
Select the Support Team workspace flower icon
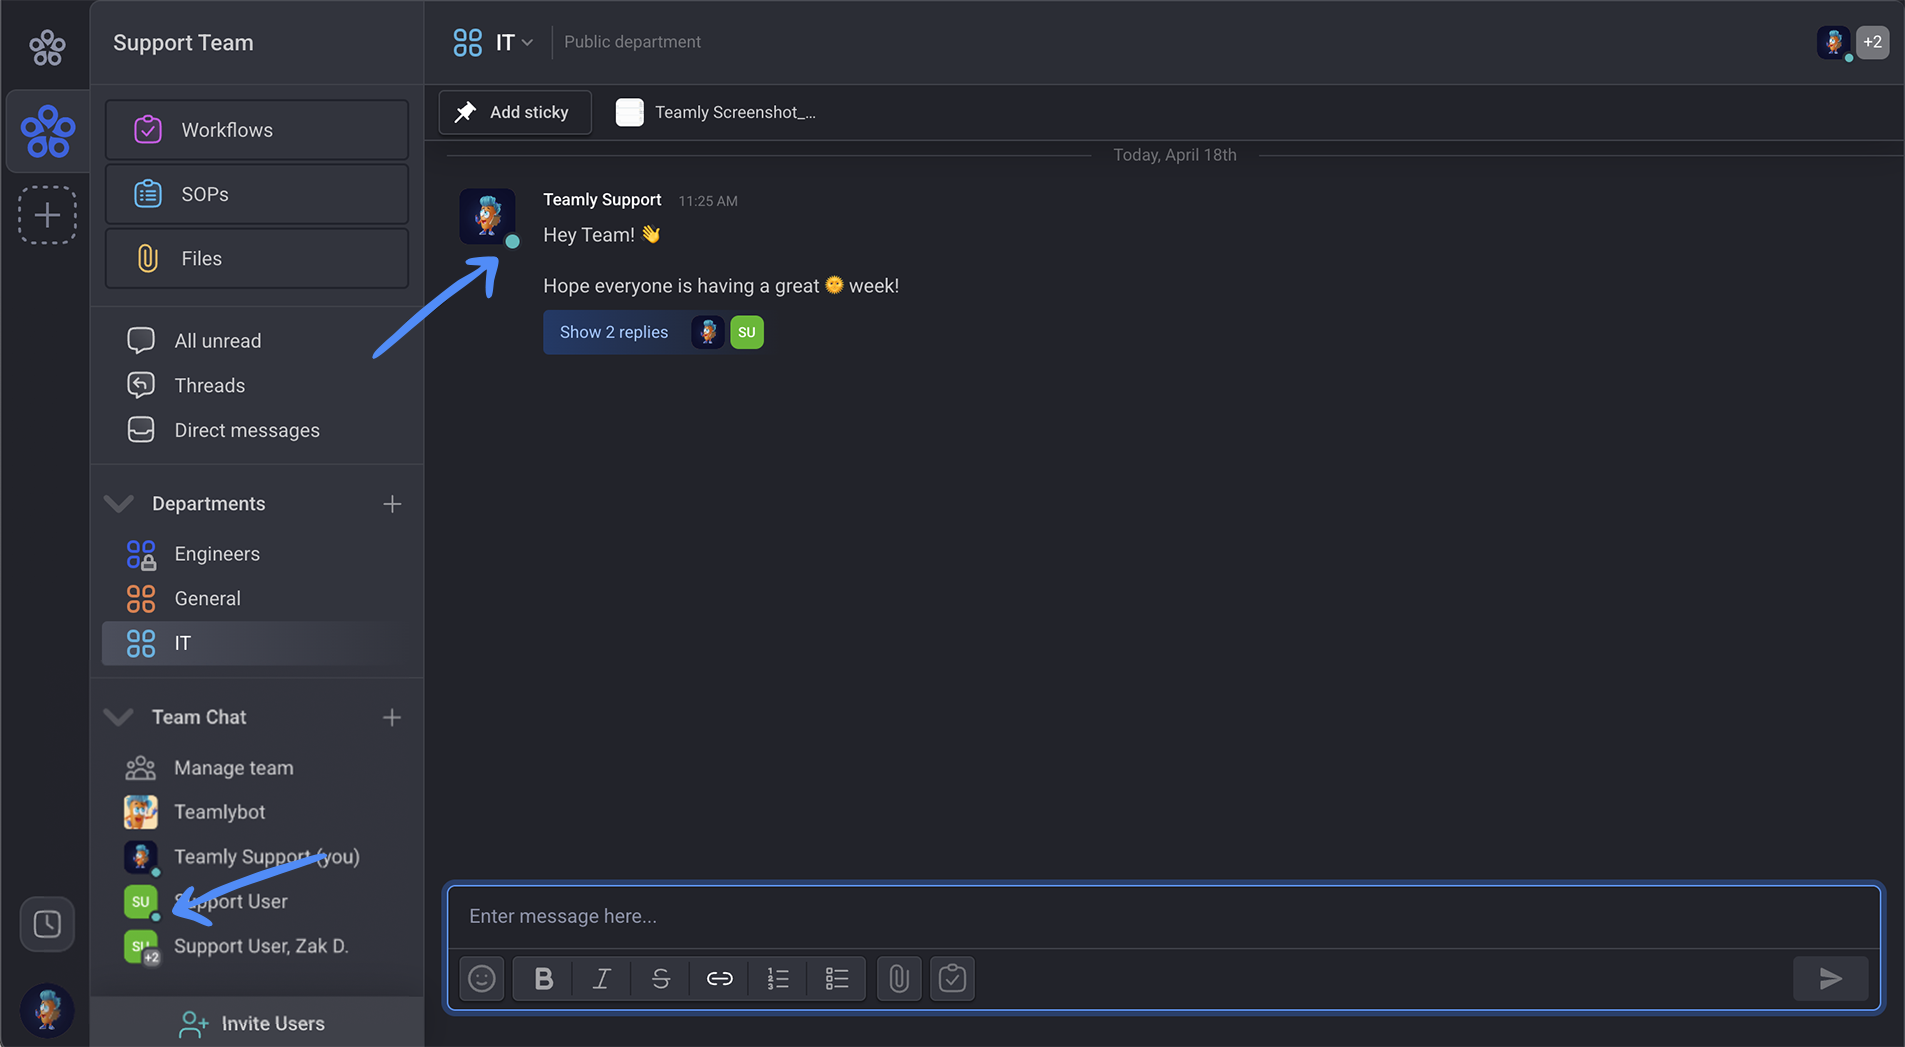[x=47, y=131]
